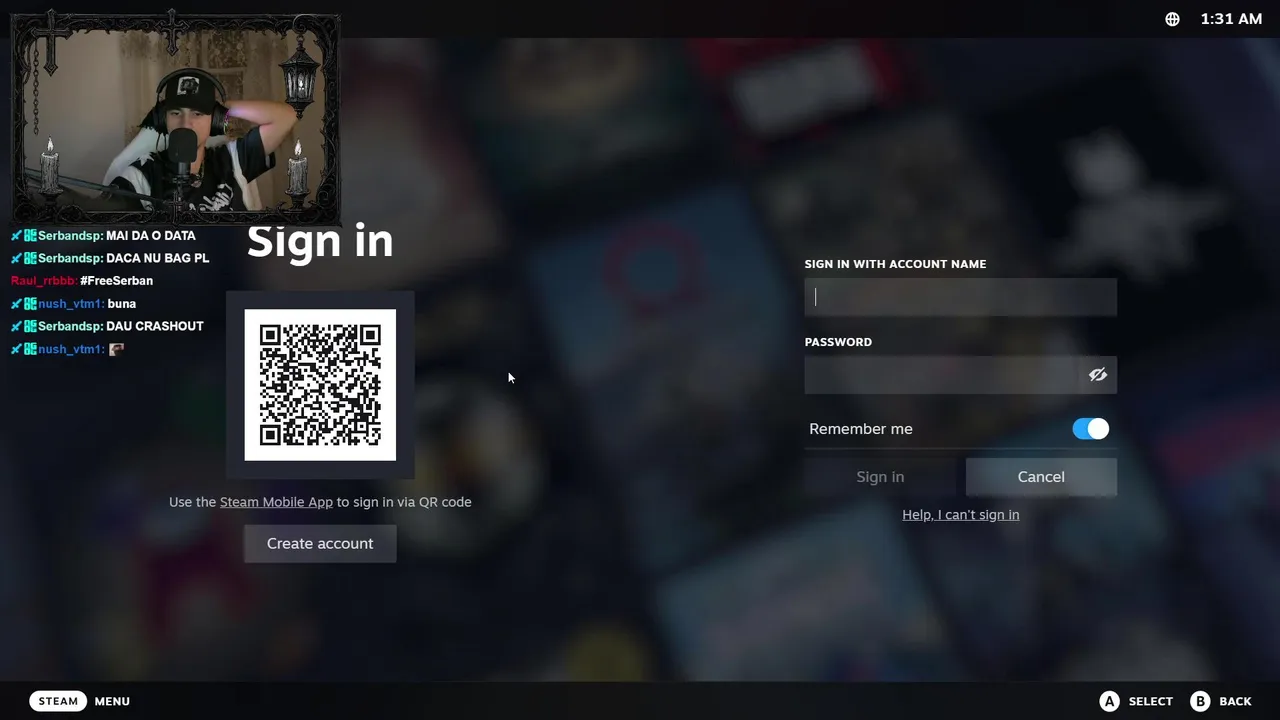This screenshot has height=720, width=1280.
Task: Click the Create account button
Action: (x=320, y=544)
